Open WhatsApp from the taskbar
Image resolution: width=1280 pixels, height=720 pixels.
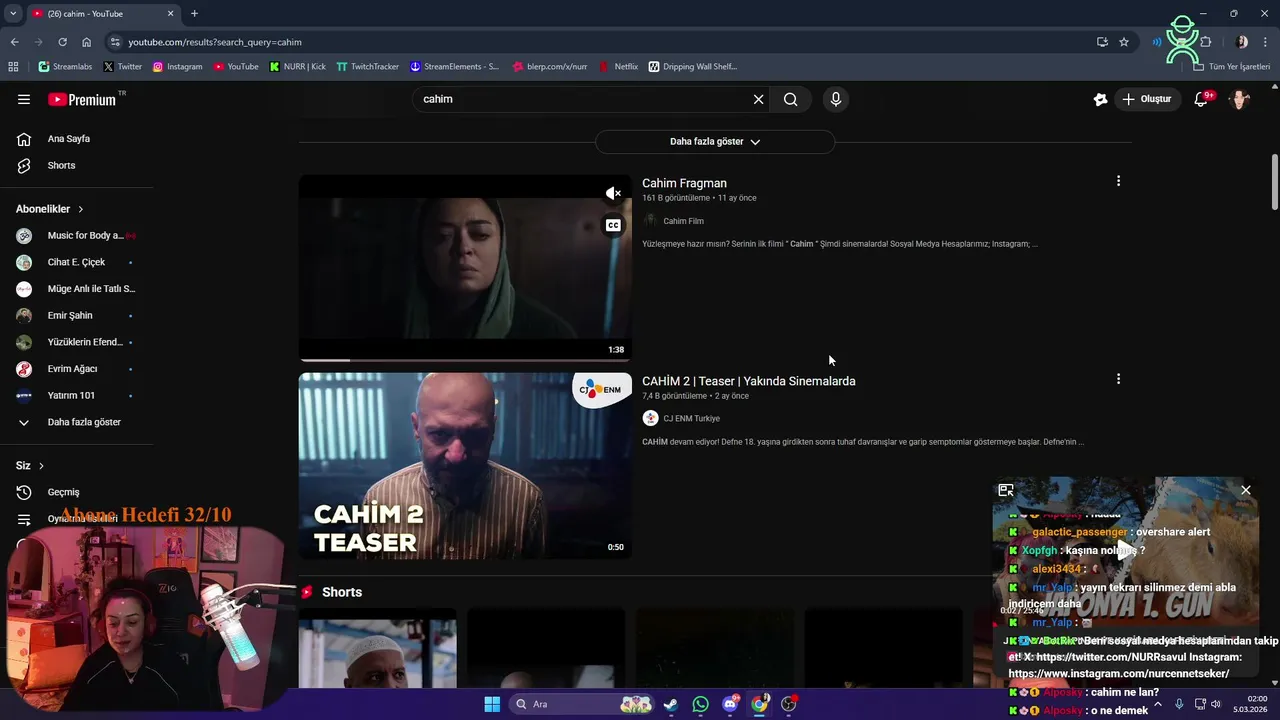pos(700,704)
